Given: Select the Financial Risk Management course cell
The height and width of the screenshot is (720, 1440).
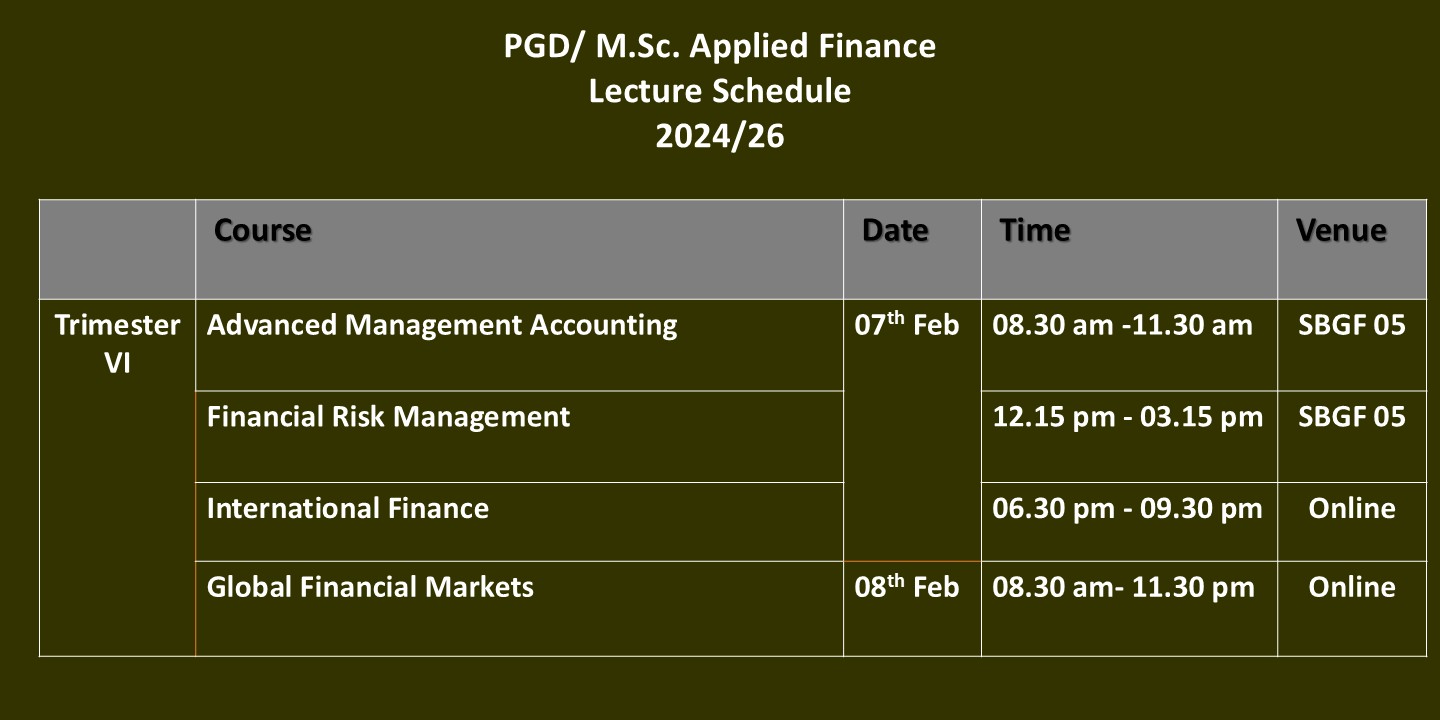Looking at the screenshot, I should coord(388,417).
